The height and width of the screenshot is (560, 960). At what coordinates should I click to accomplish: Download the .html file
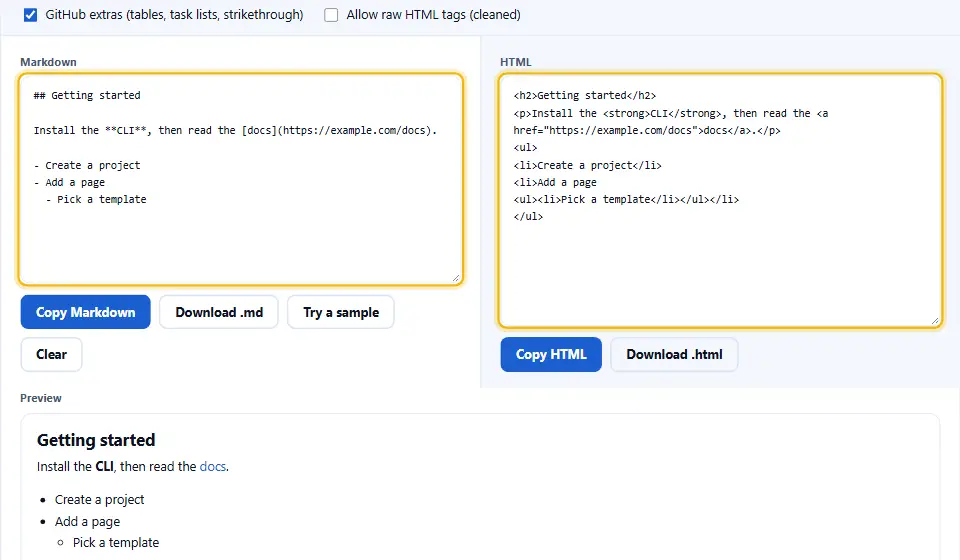point(674,354)
